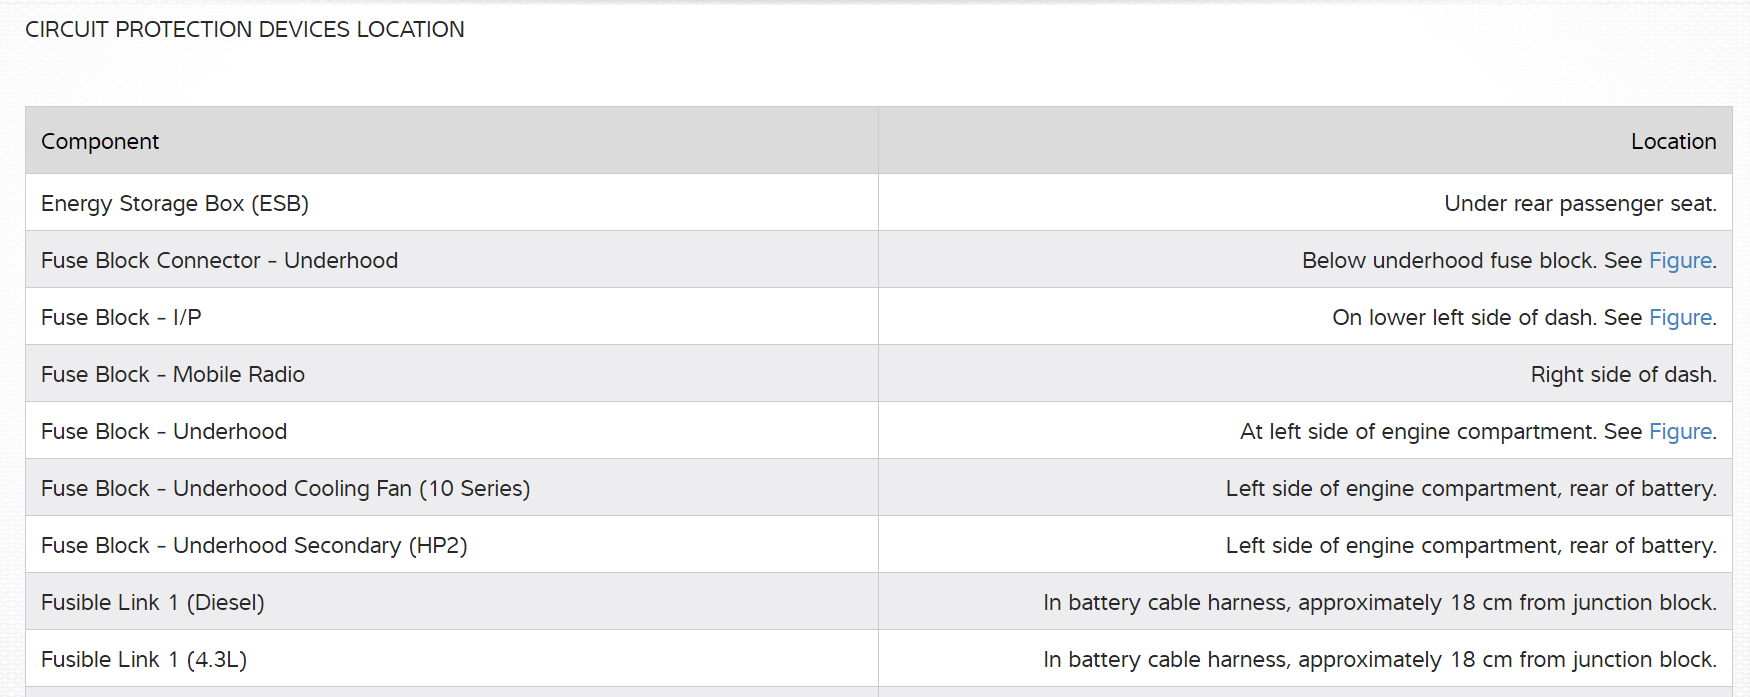Click the 'Right side of dash.' location text

tap(1623, 375)
